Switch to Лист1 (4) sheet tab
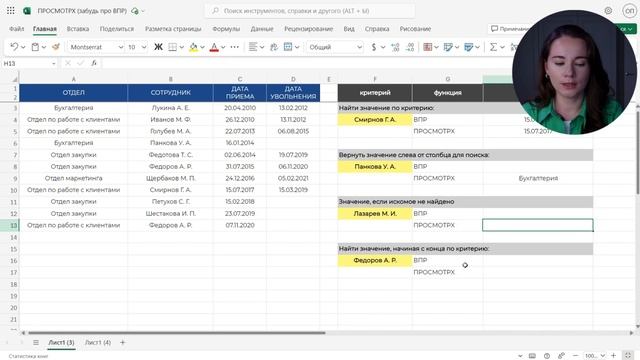Image resolution: width=640 pixels, height=360 pixels. 98,342
